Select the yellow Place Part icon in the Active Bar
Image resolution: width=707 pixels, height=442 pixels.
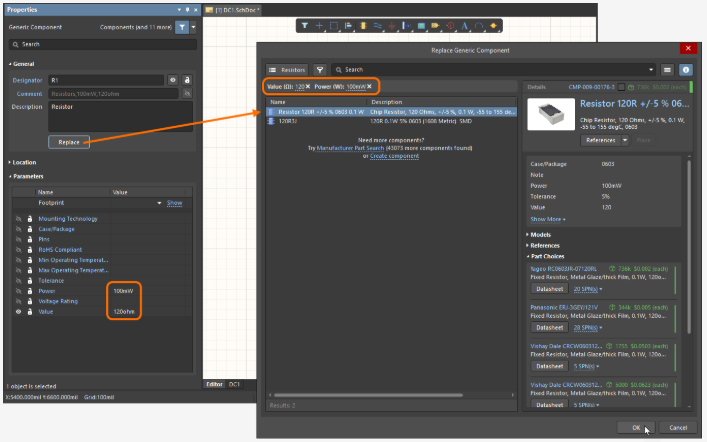pyautogui.click(x=363, y=26)
